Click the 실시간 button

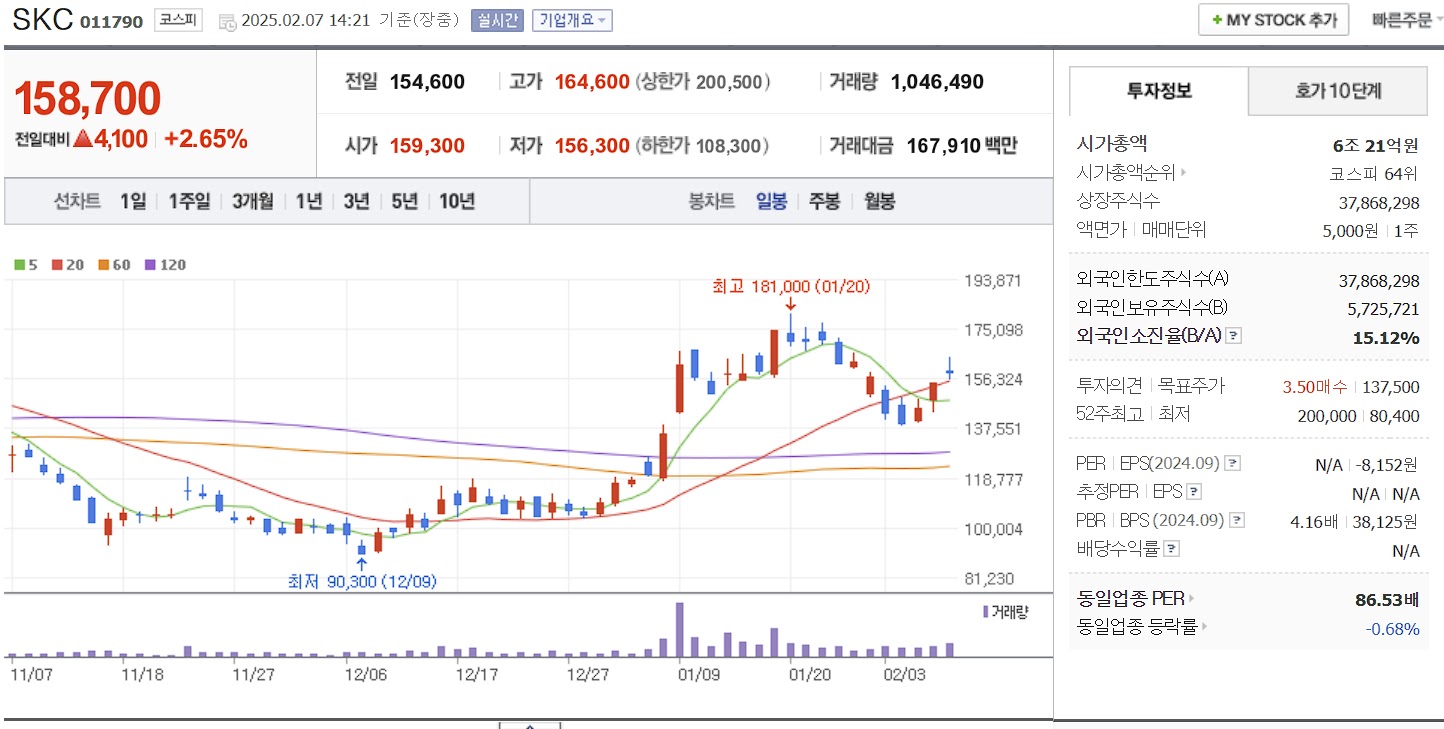click(497, 20)
